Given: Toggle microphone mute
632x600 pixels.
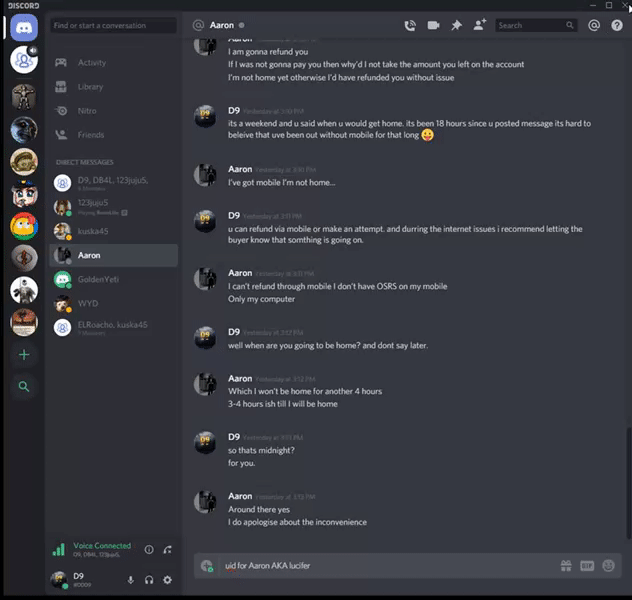Looking at the screenshot, I should pos(131,580).
